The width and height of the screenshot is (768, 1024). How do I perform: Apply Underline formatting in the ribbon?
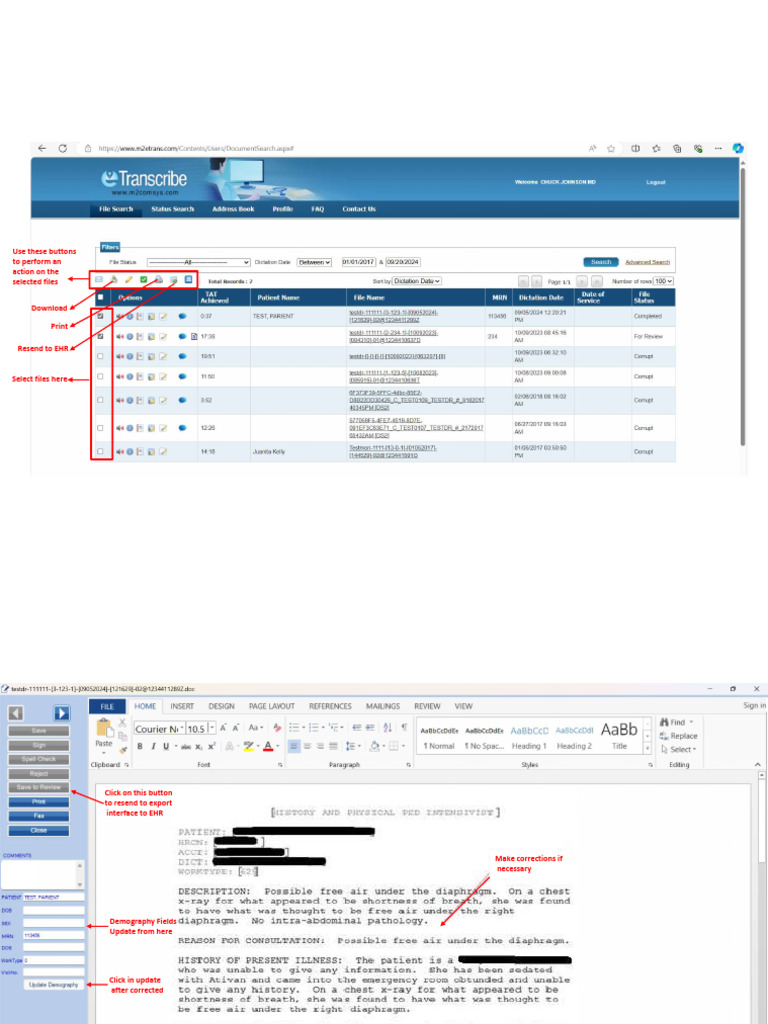click(166, 746)
